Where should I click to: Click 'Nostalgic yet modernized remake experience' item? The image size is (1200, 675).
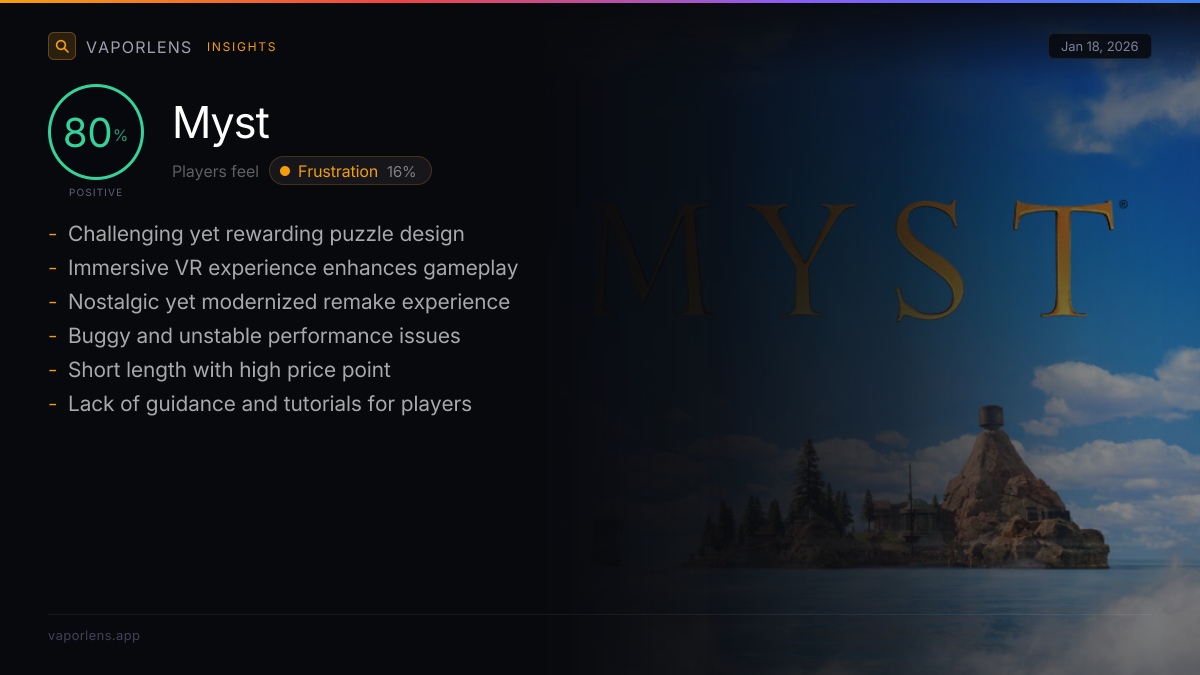(x=288, y=302)
